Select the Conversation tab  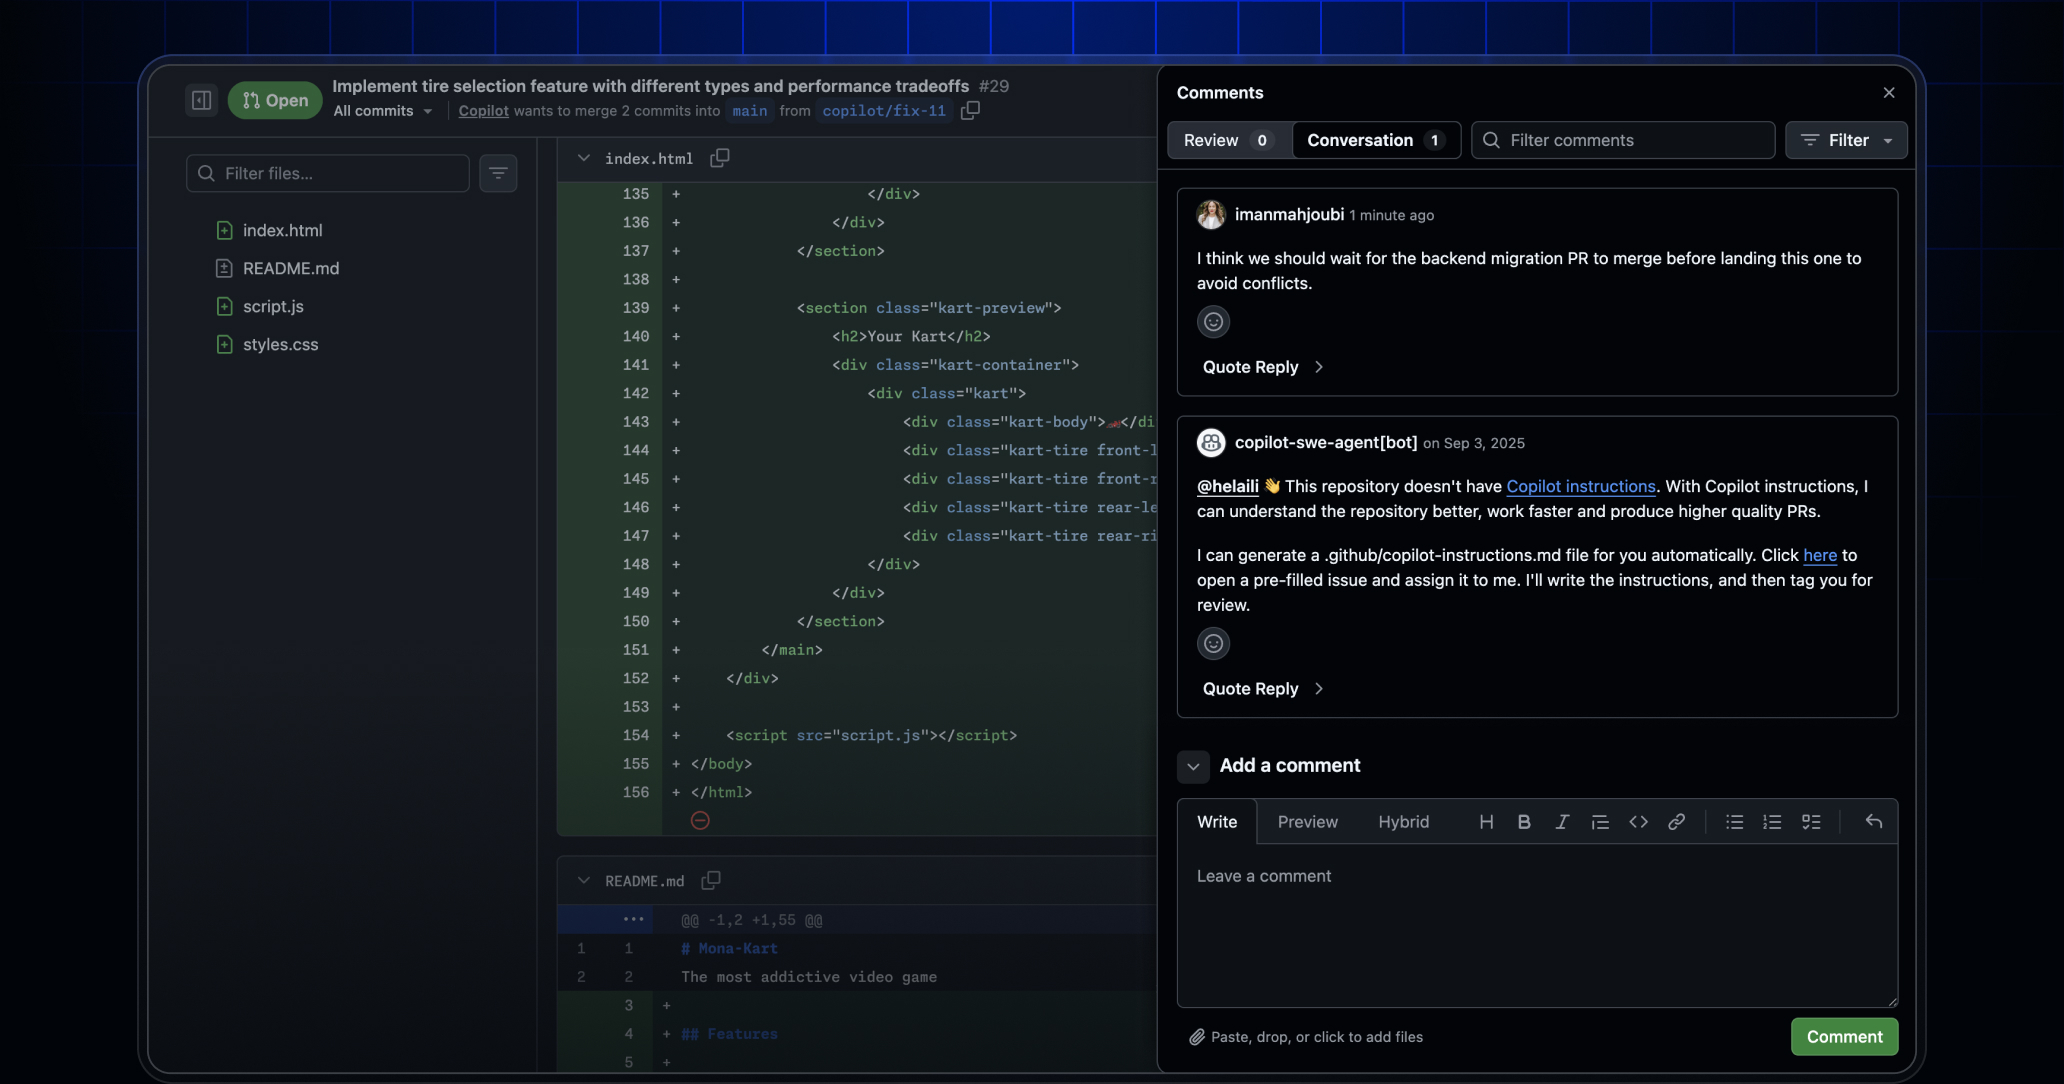click(1375, 140)
